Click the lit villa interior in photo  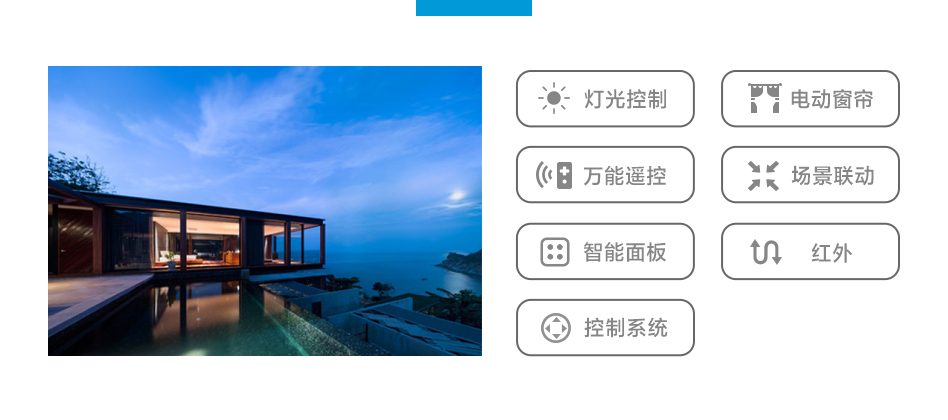pos(213,242)
